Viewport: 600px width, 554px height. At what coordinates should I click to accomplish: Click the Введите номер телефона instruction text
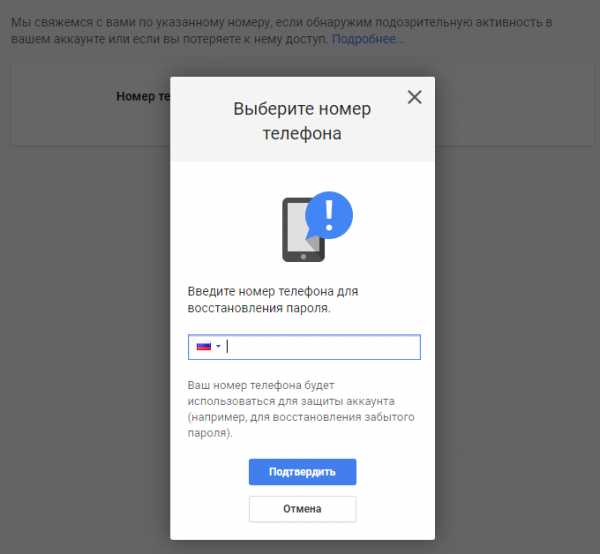tap(273, 300)
